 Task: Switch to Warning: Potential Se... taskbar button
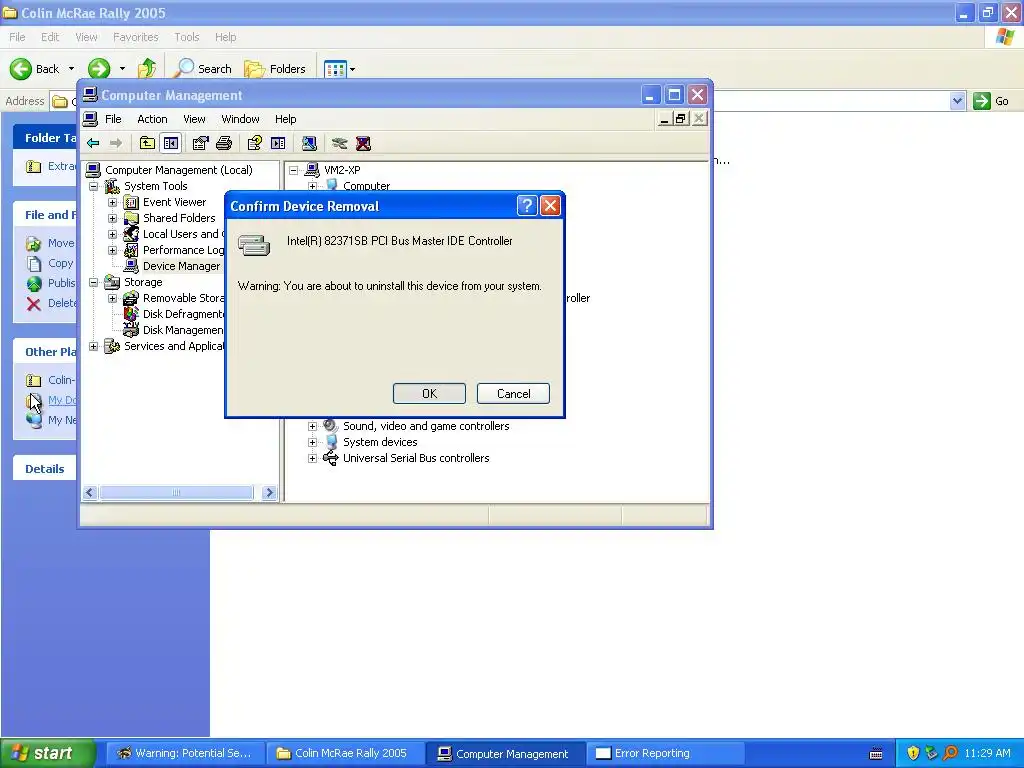point(185,753)
